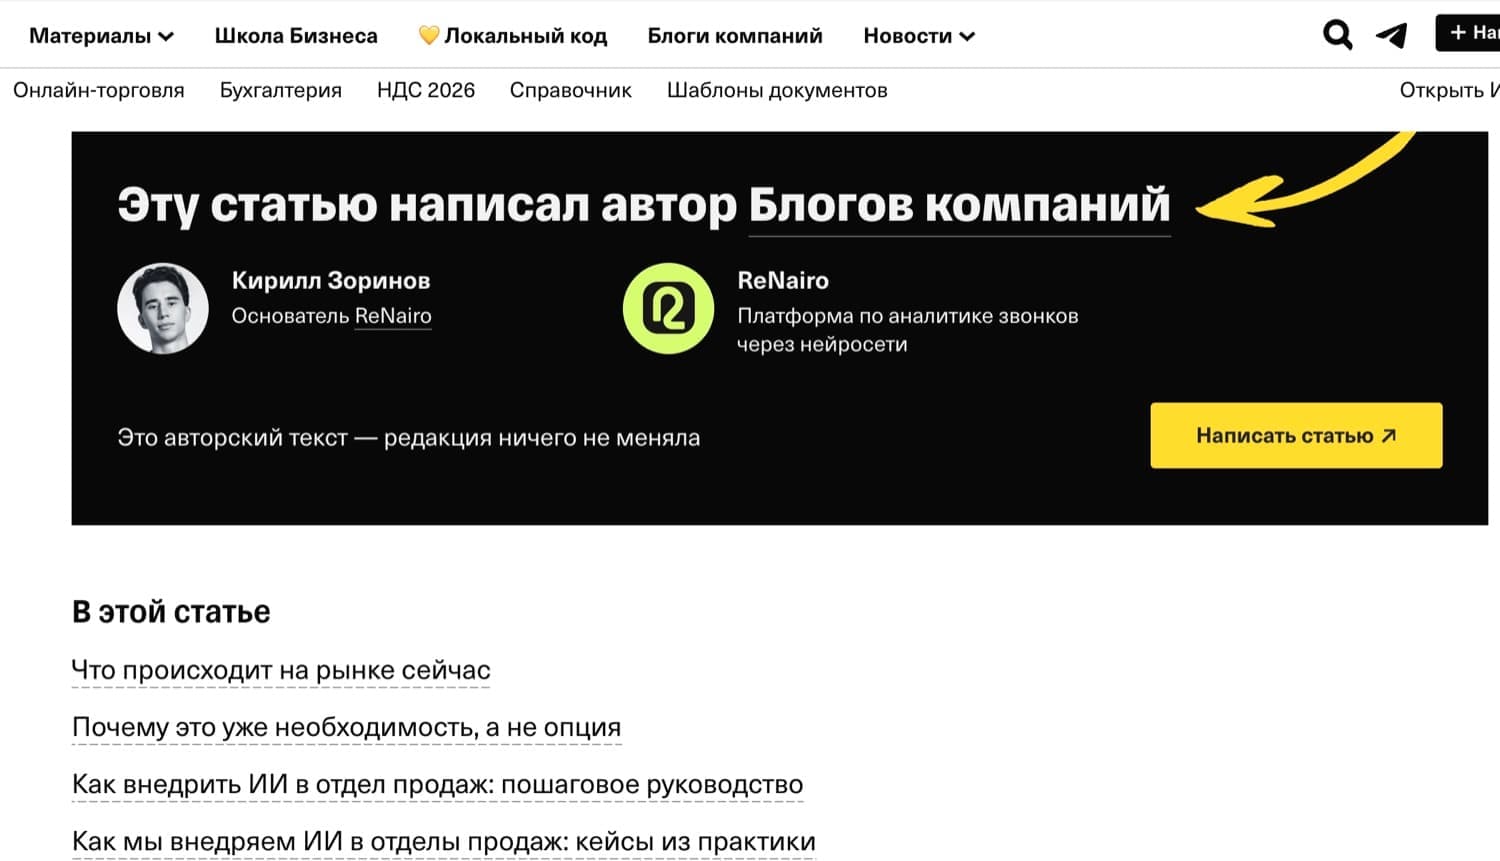Click the Написать статью yellow button
This screenshot has width=1500, height=861.
pyautogui.click(x=1296, y=435)
